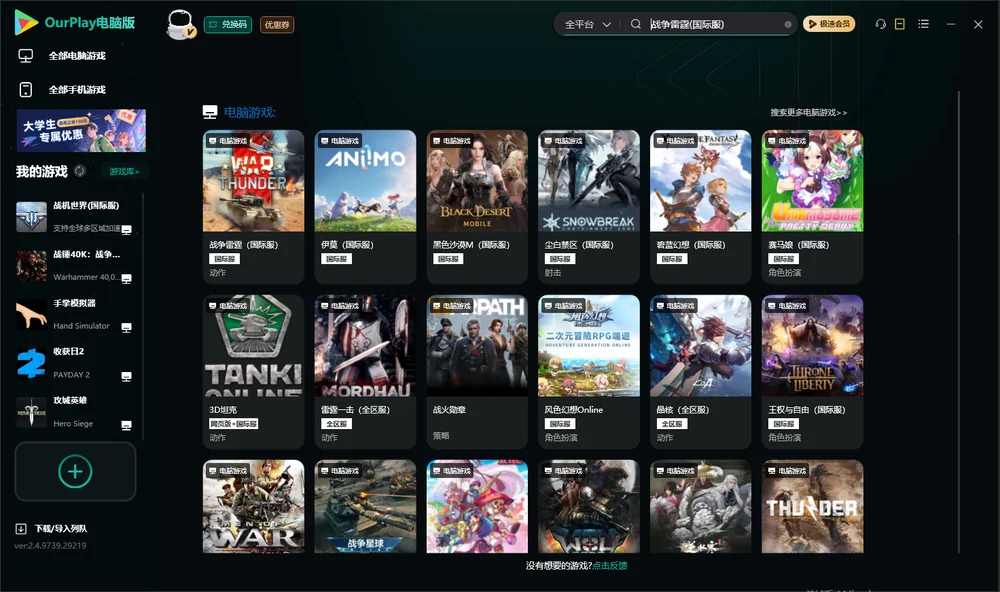Image resolution: width=1000 pixels, height=592 pixels.
Task: Click Hero Siege game icon
Action: [x=31, y=412]
